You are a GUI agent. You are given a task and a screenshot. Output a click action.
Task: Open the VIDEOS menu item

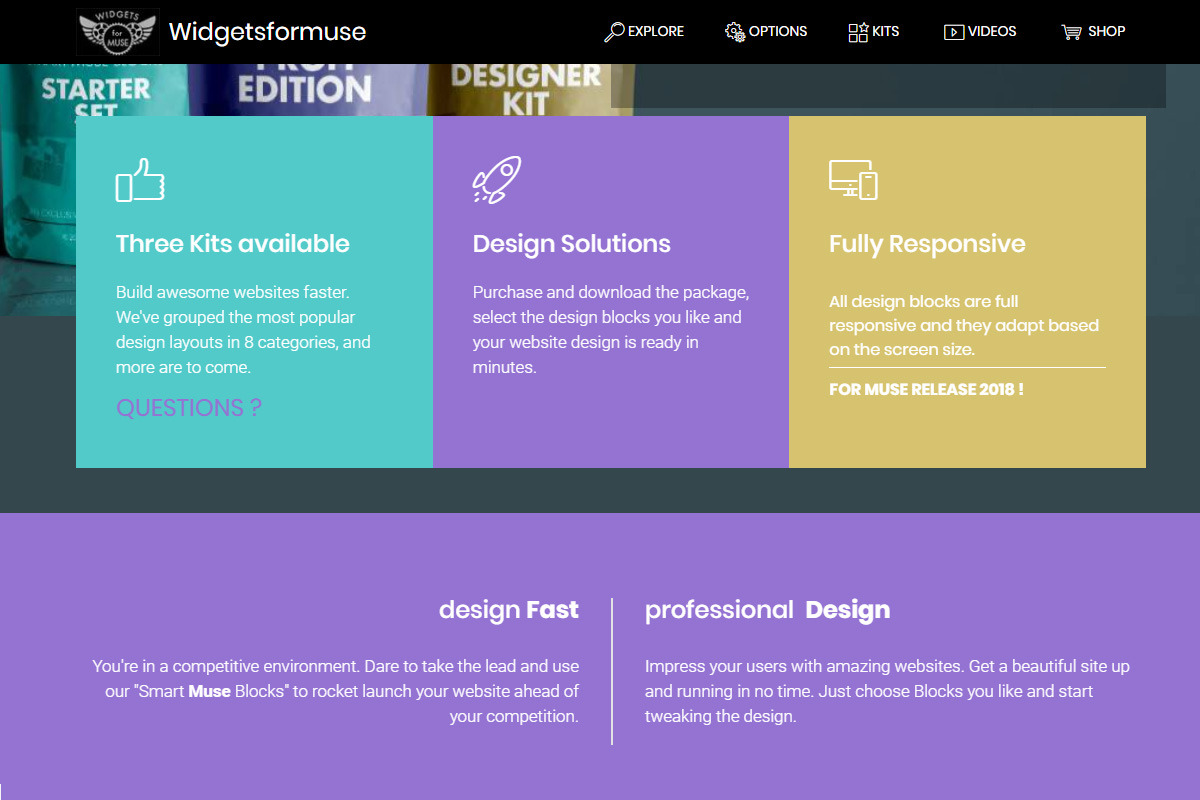coord(992,31)
